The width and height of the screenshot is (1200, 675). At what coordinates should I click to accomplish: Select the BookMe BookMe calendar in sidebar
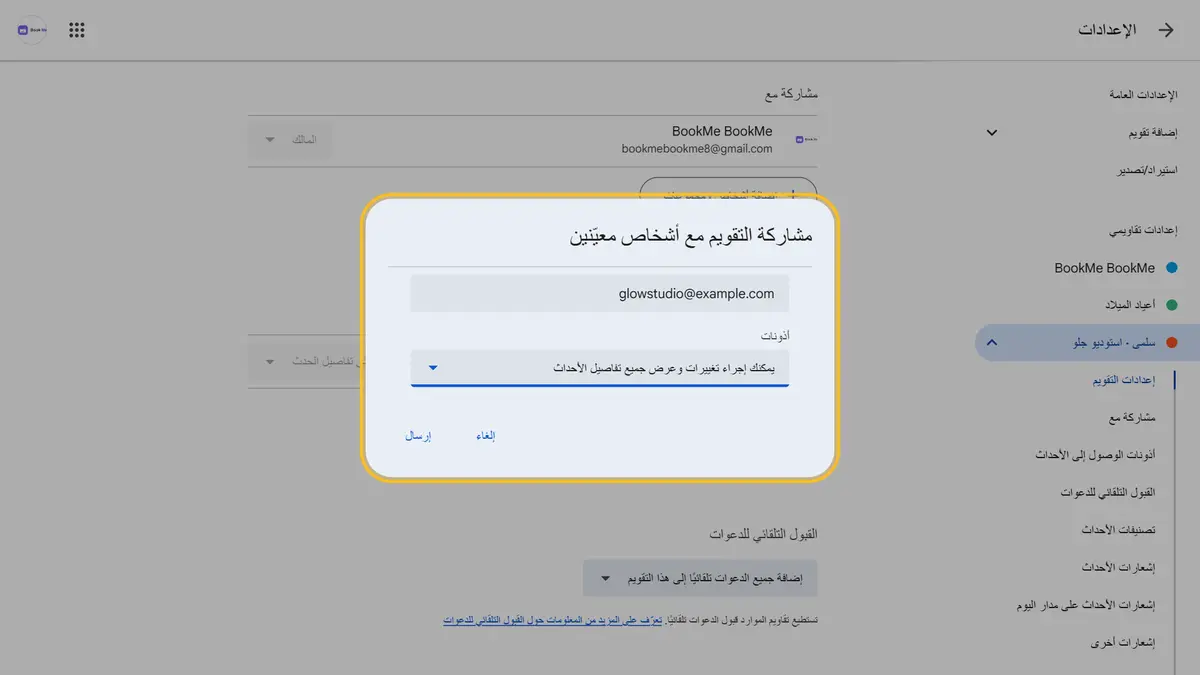[1105, 268]
